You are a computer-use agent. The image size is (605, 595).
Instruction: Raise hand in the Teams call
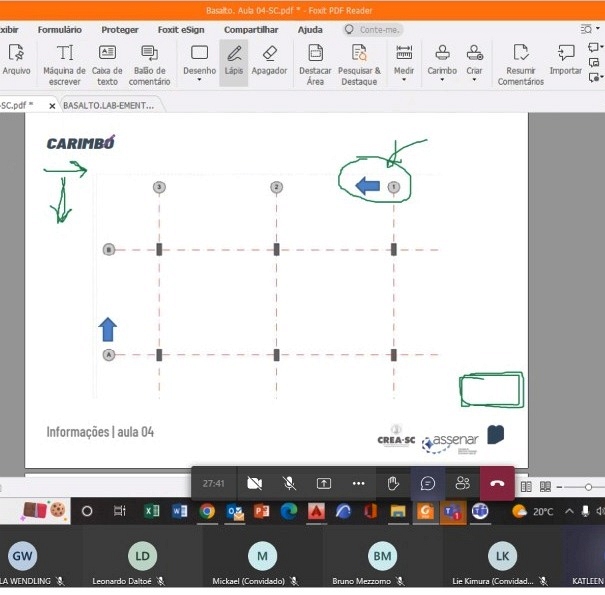pos(393,483)
